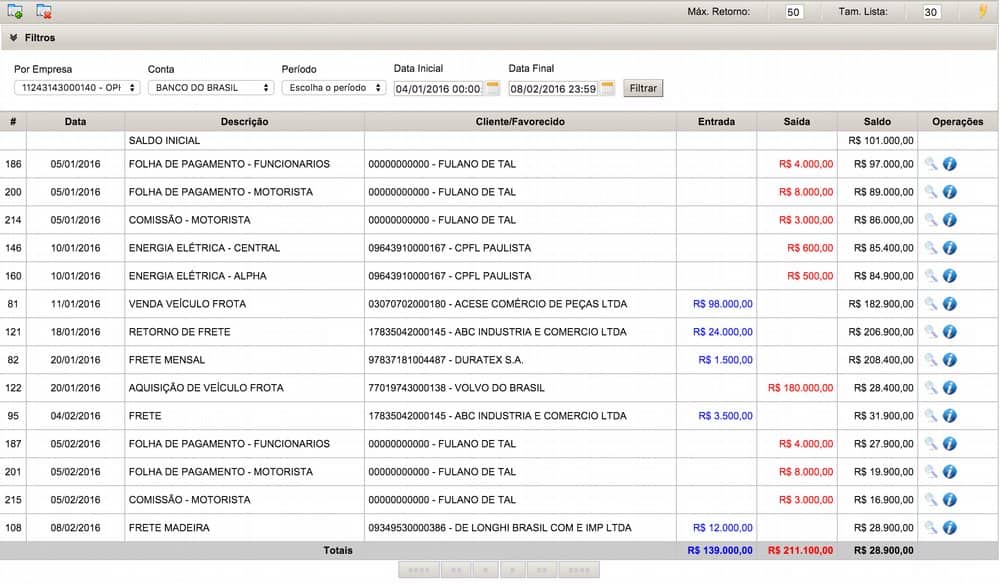Show info for ENERGIA ELÉTRICA - CENTRAL row
The height and width of the screenshot is (584, 1000).
coord(950,248)
